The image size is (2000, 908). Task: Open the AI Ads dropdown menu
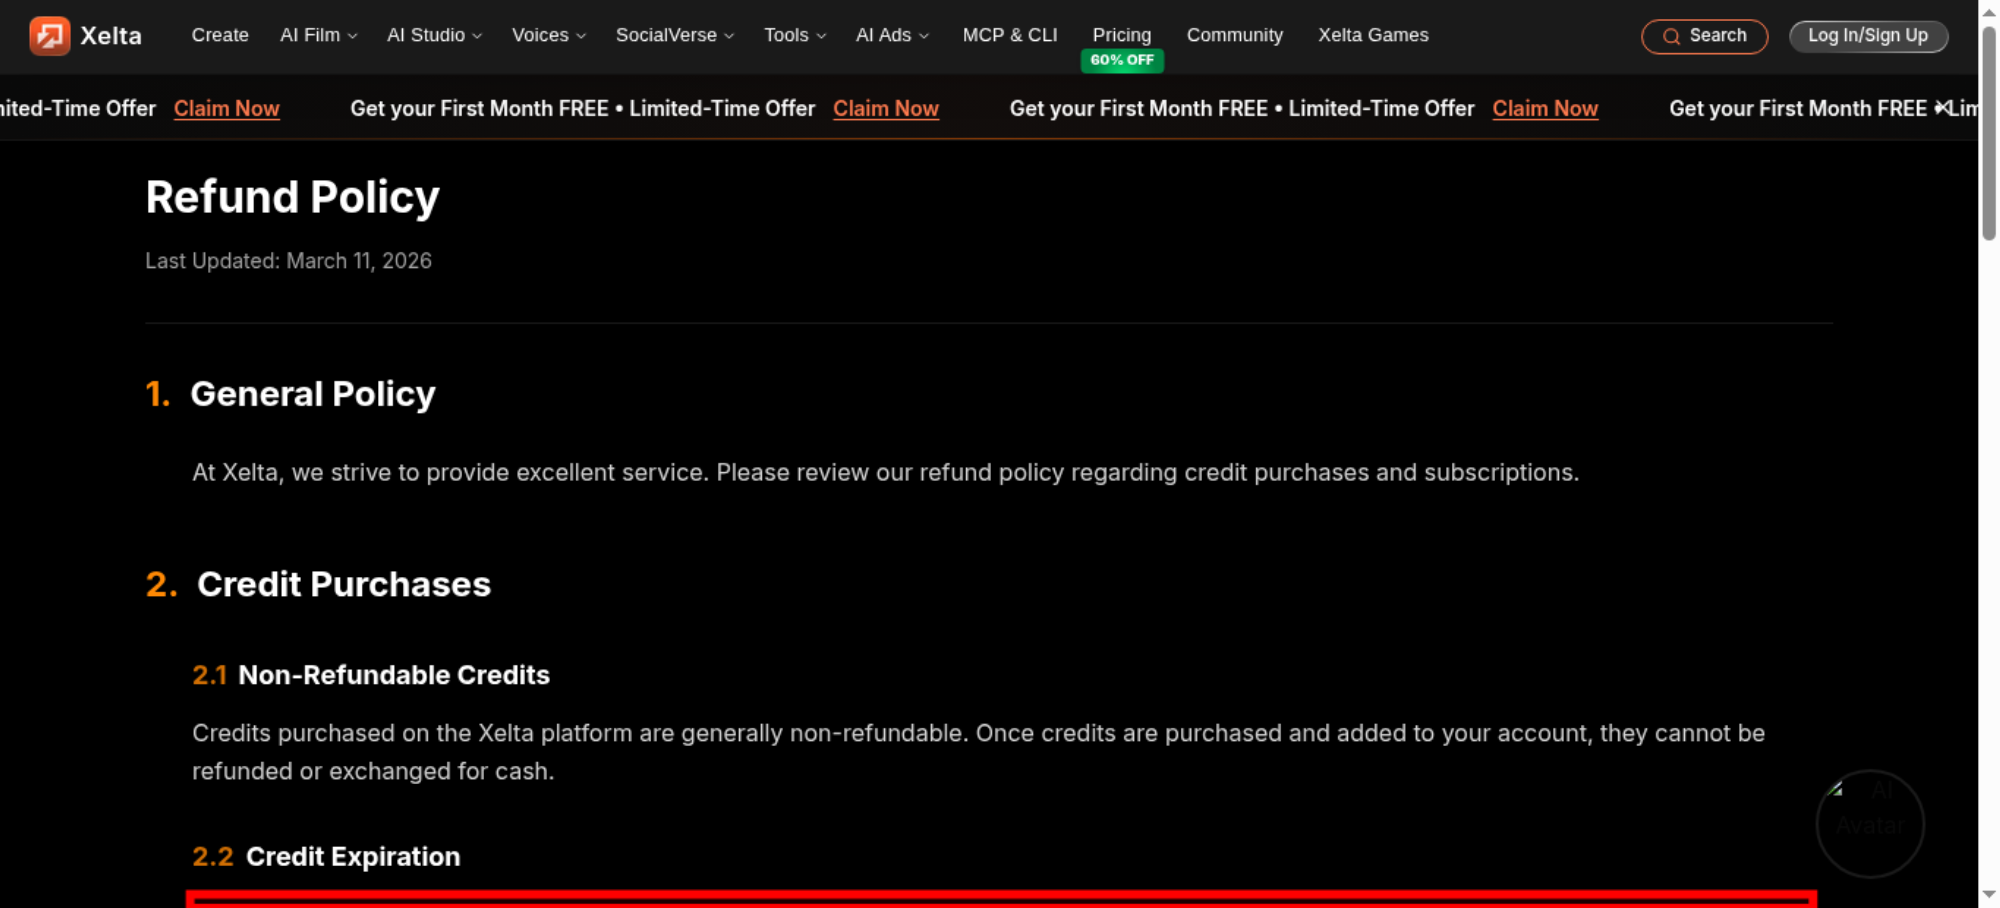pos(893,35)
